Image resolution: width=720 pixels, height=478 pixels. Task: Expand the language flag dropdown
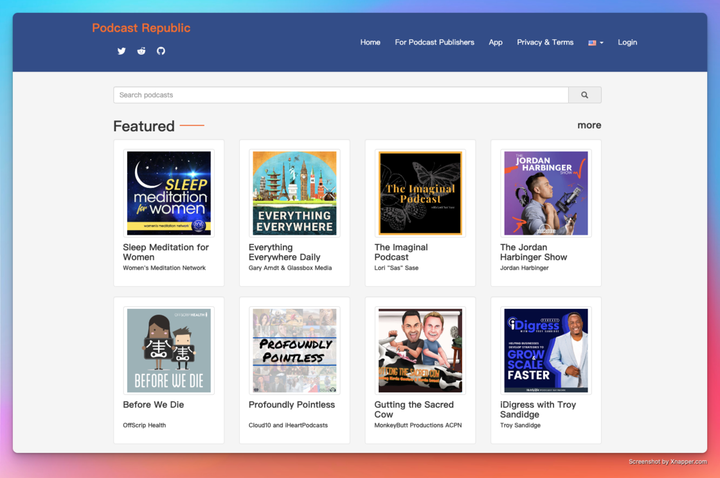(596, 43)
